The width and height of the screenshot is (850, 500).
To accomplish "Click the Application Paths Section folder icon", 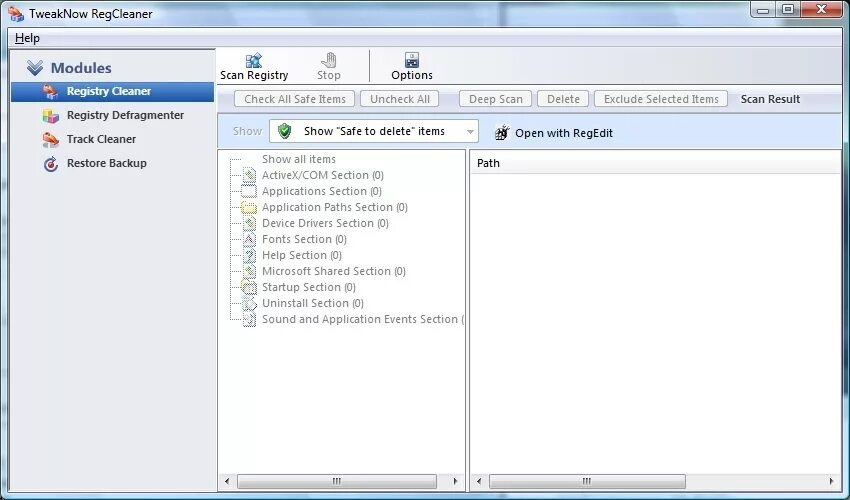I will [249, 207].
